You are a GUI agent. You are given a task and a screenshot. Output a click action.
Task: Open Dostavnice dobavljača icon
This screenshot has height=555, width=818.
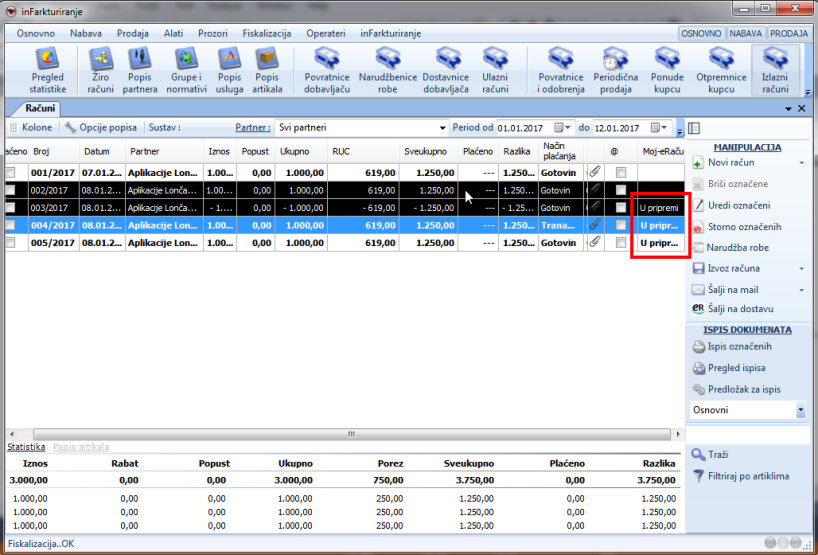(446, 70)
